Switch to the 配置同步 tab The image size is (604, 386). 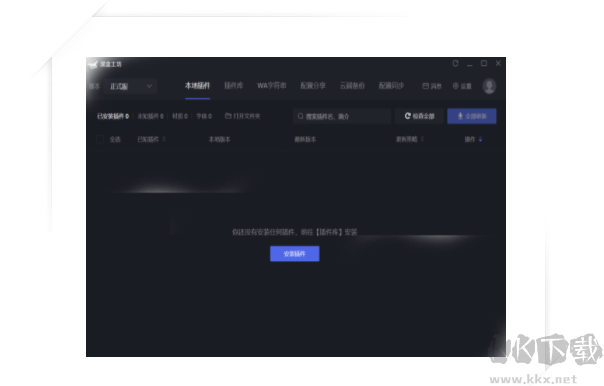coord(391,86)
